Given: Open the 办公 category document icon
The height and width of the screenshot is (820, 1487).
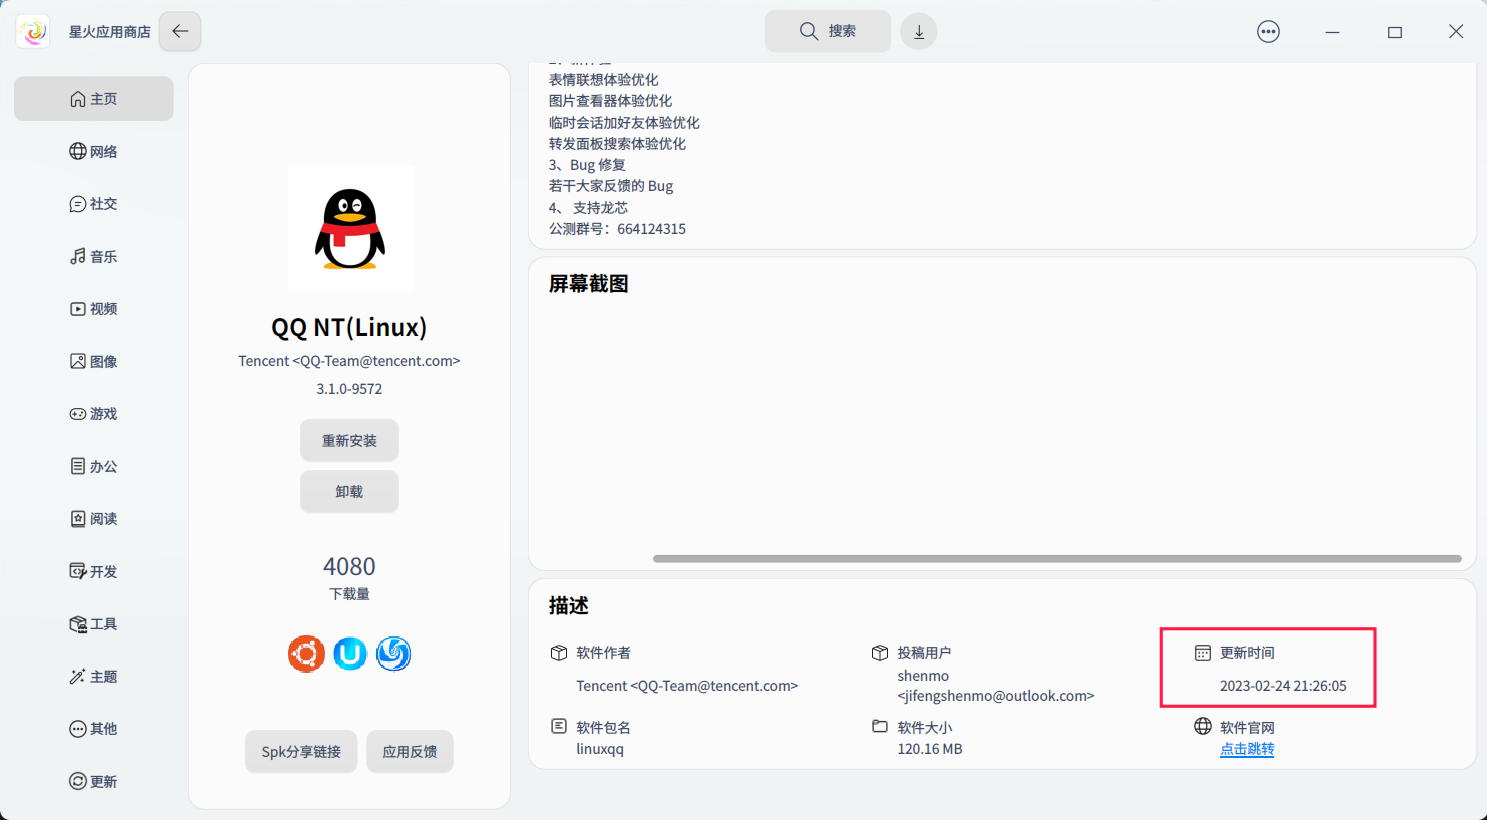Looking at the screenshot, I should [x=77, y=466].
